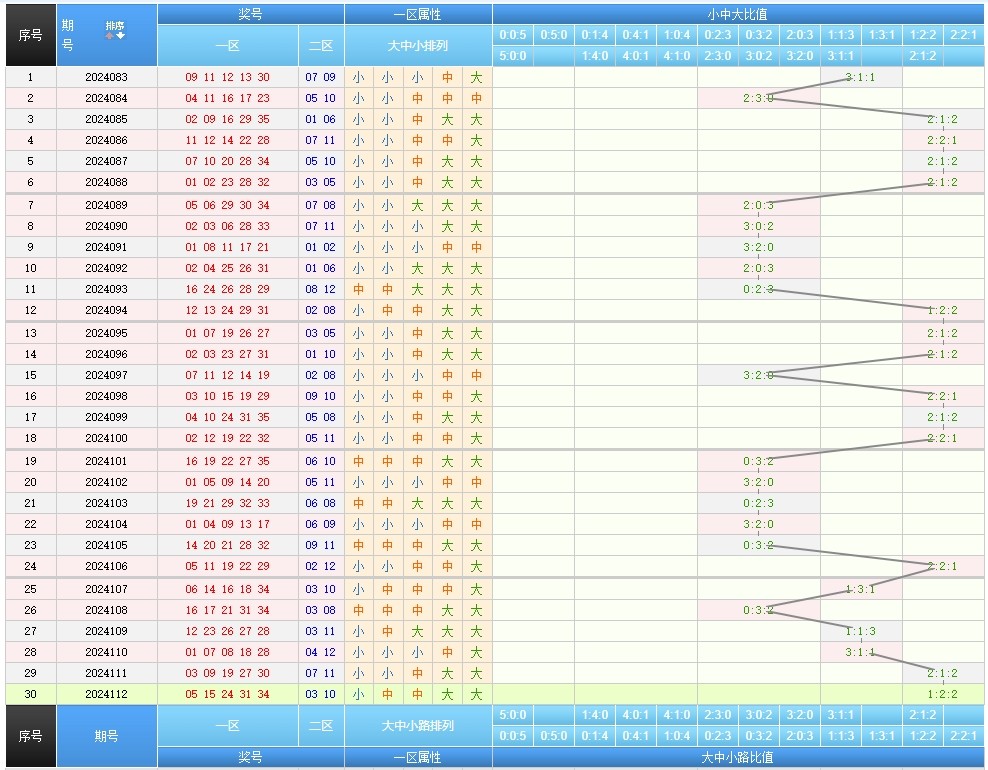Click ratio value 2:3:0 in row 2024084
Screen dimensions: 988x770
758,98
